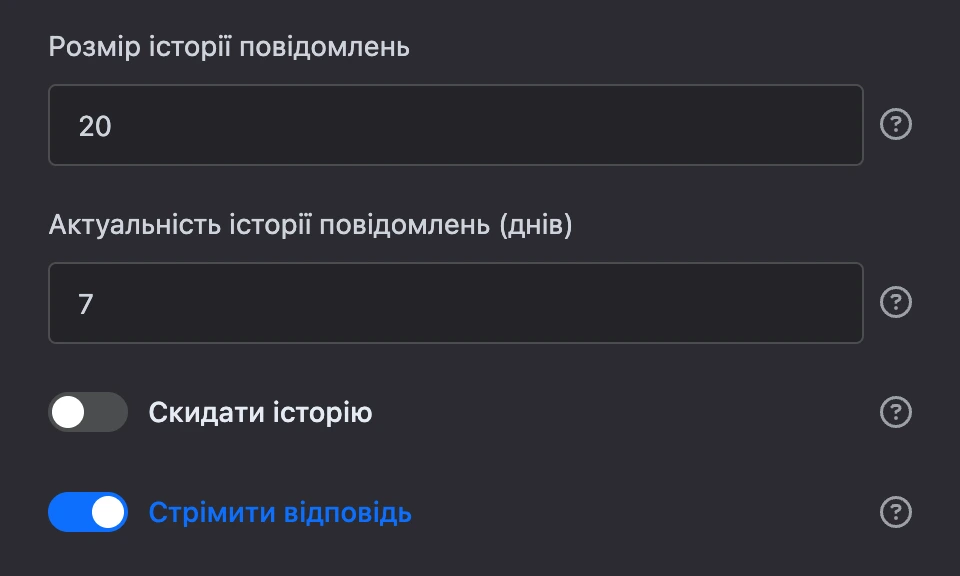Click the Скидати історію text label
This screenshot has width=960, height=576.
260,413
